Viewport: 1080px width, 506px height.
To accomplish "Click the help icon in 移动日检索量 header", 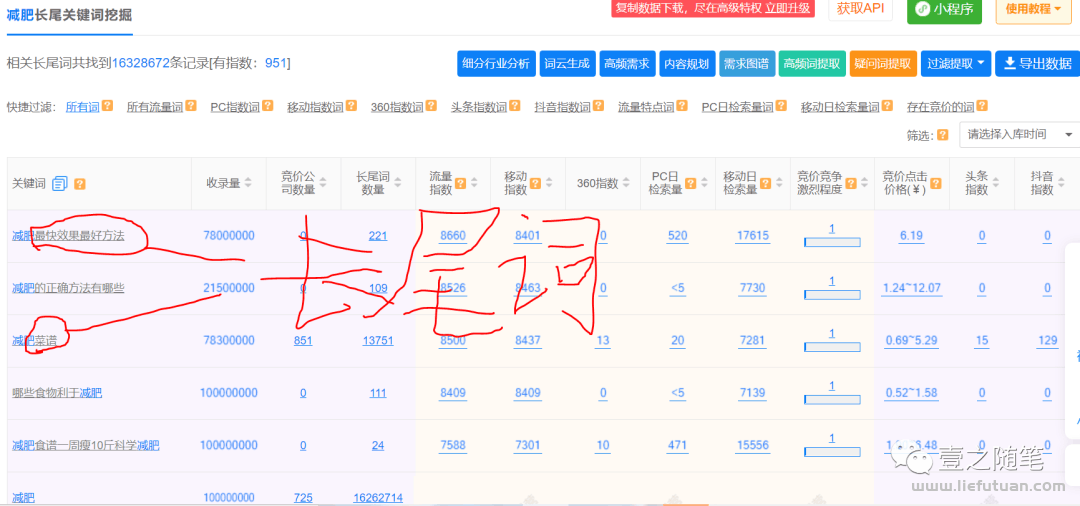I will click(x=764, y=183).
